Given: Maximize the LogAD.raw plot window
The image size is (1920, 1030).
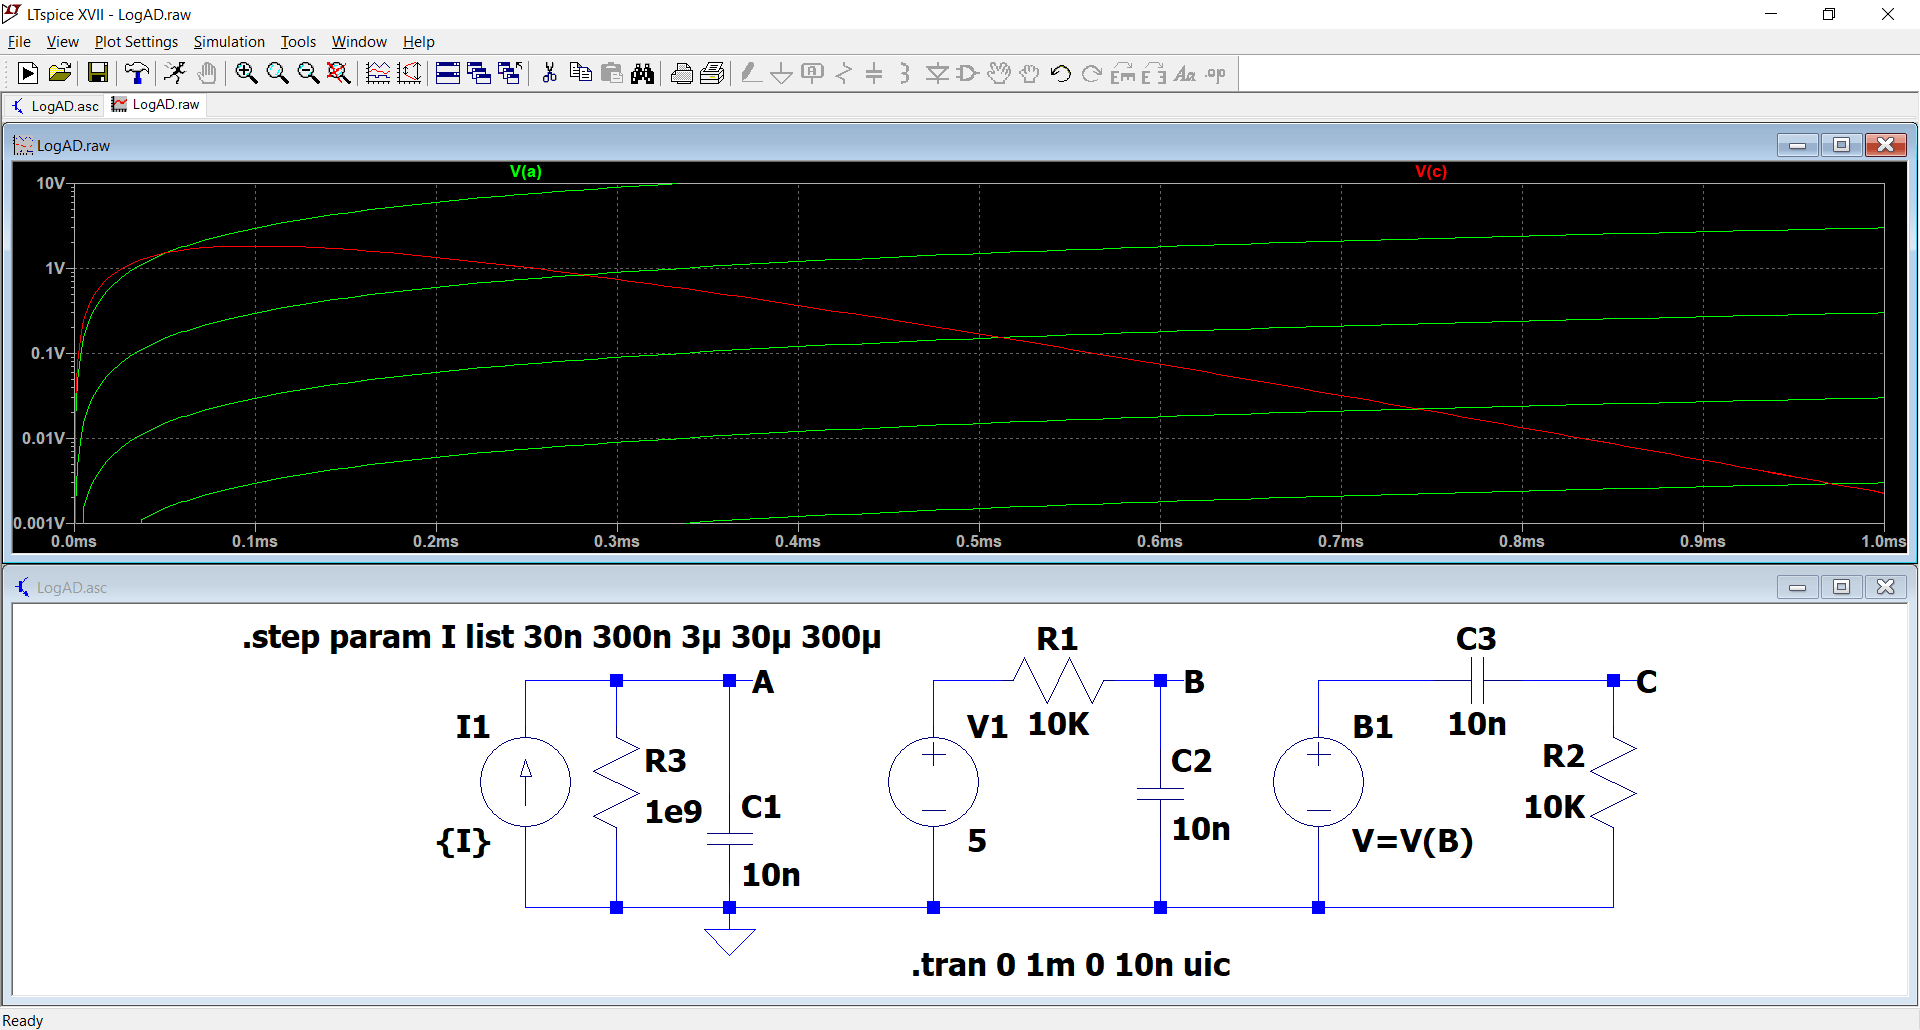Looking at the screenshot, I should [x=1841, y=145].
